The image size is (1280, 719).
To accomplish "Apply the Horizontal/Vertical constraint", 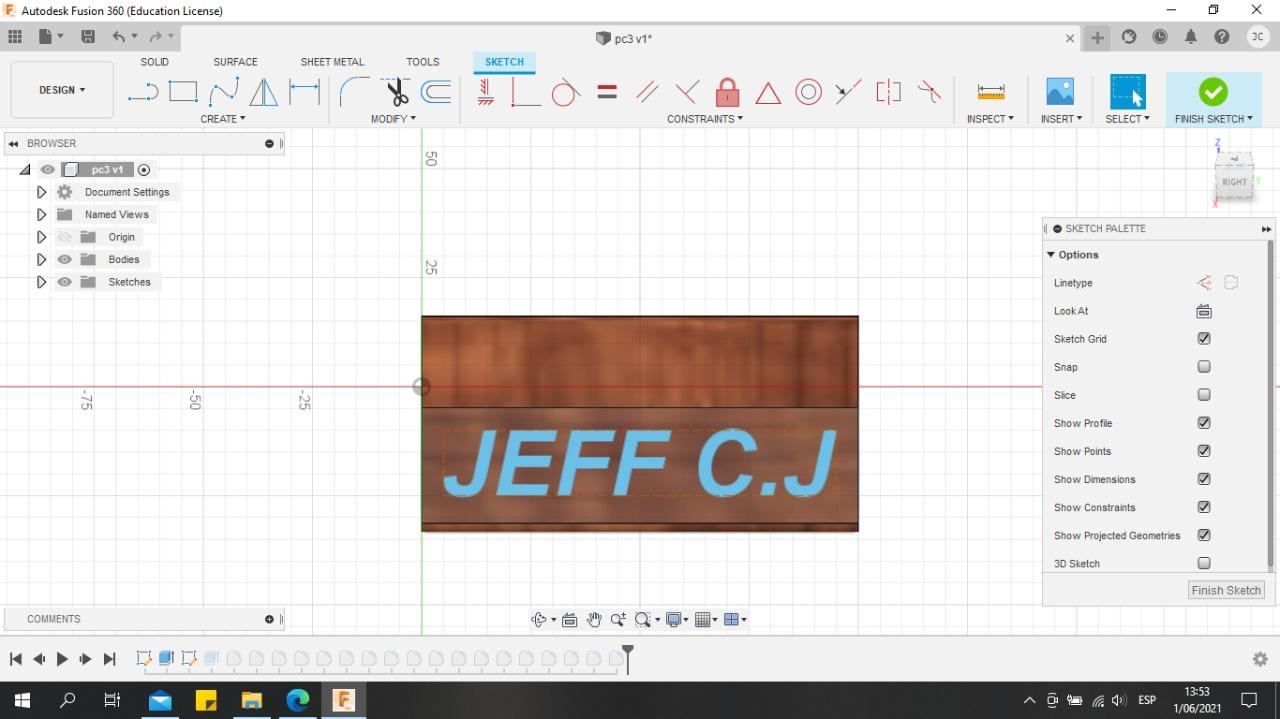I will click(486, 92).
